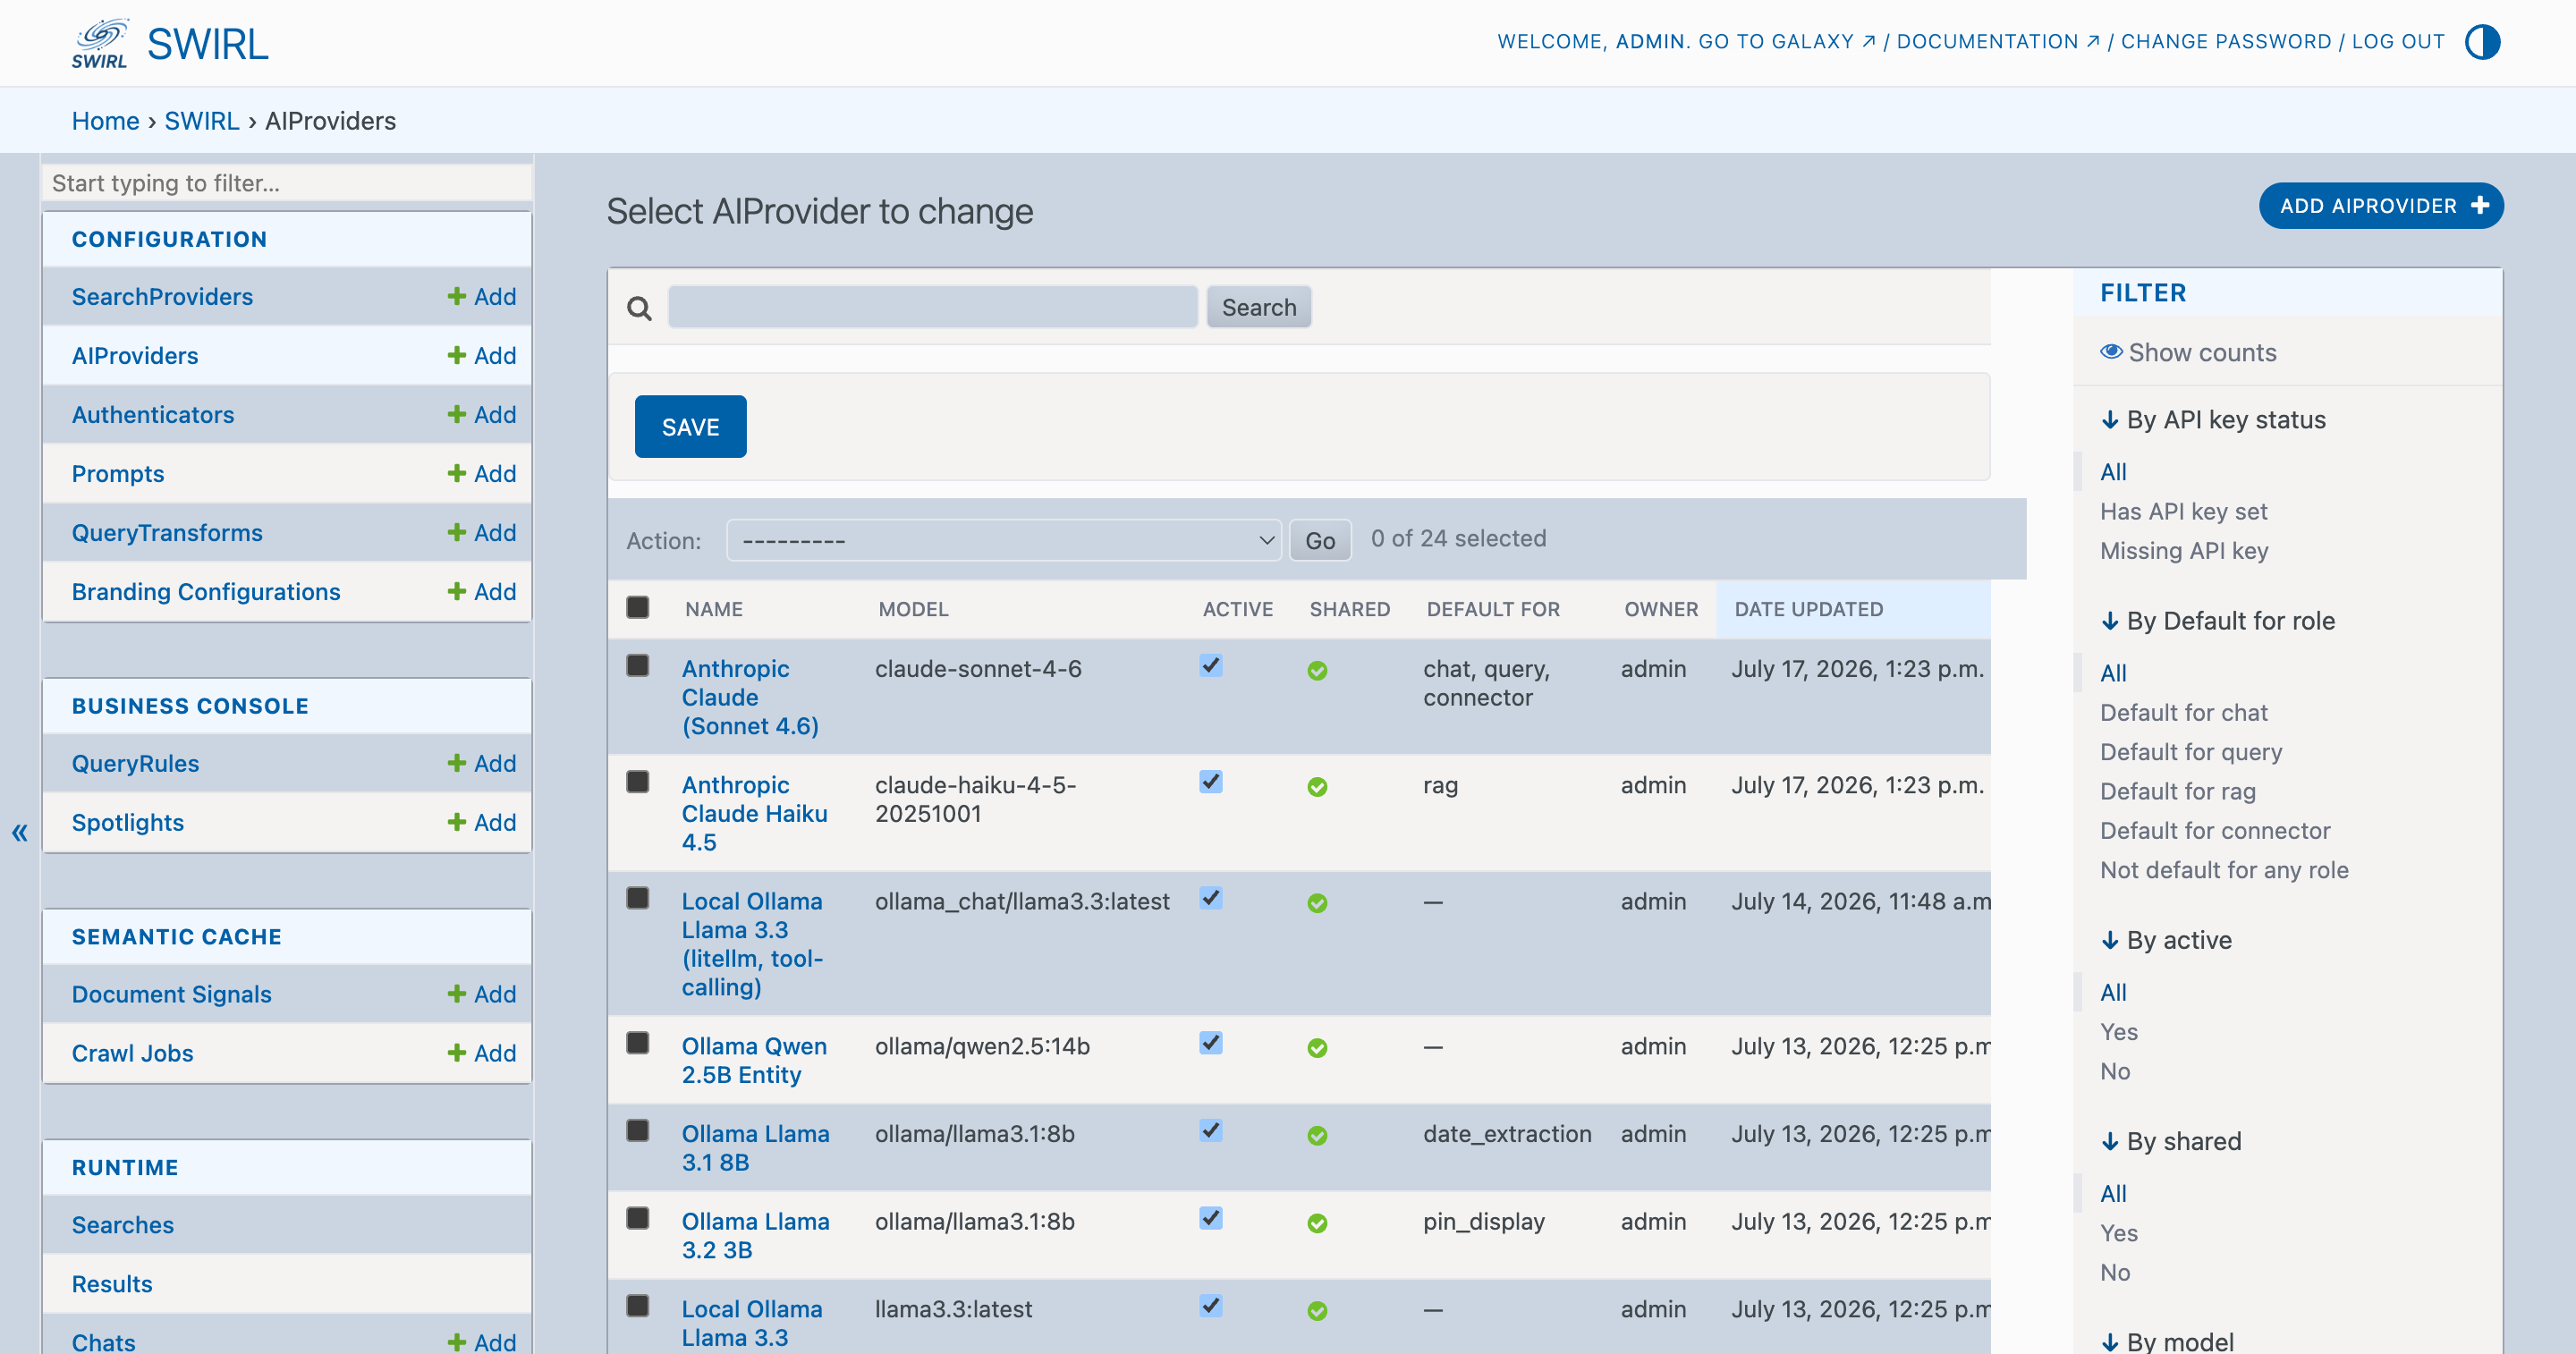This screenshot has height=1354, width=2576.
Task: Click the Search button
Action: (x=1258, y=307)
